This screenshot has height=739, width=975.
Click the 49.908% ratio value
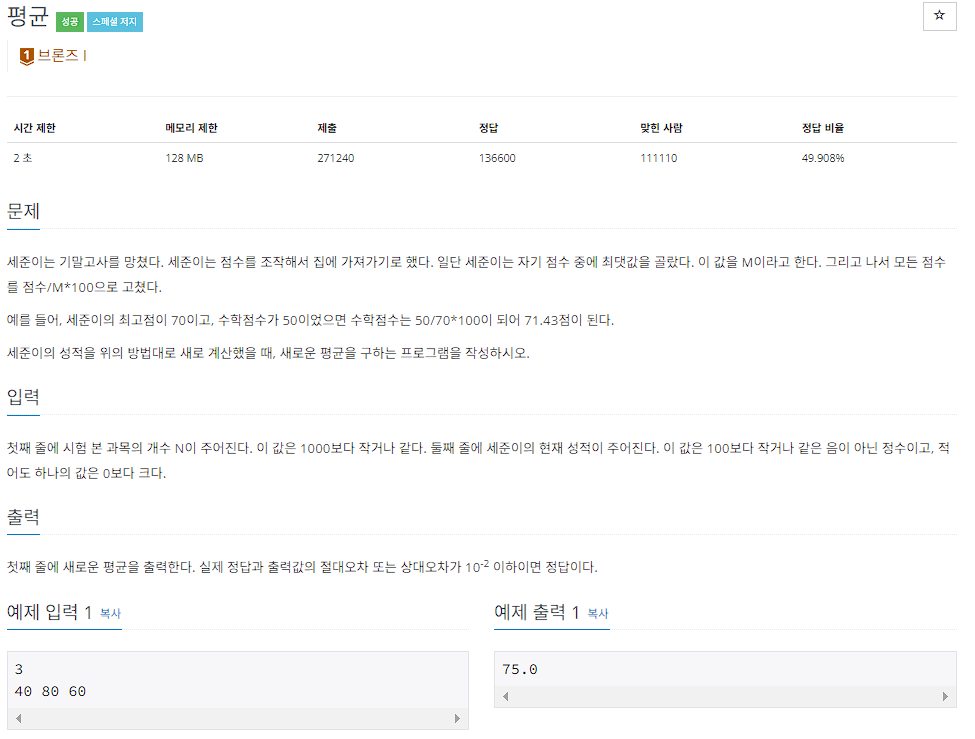823,158
